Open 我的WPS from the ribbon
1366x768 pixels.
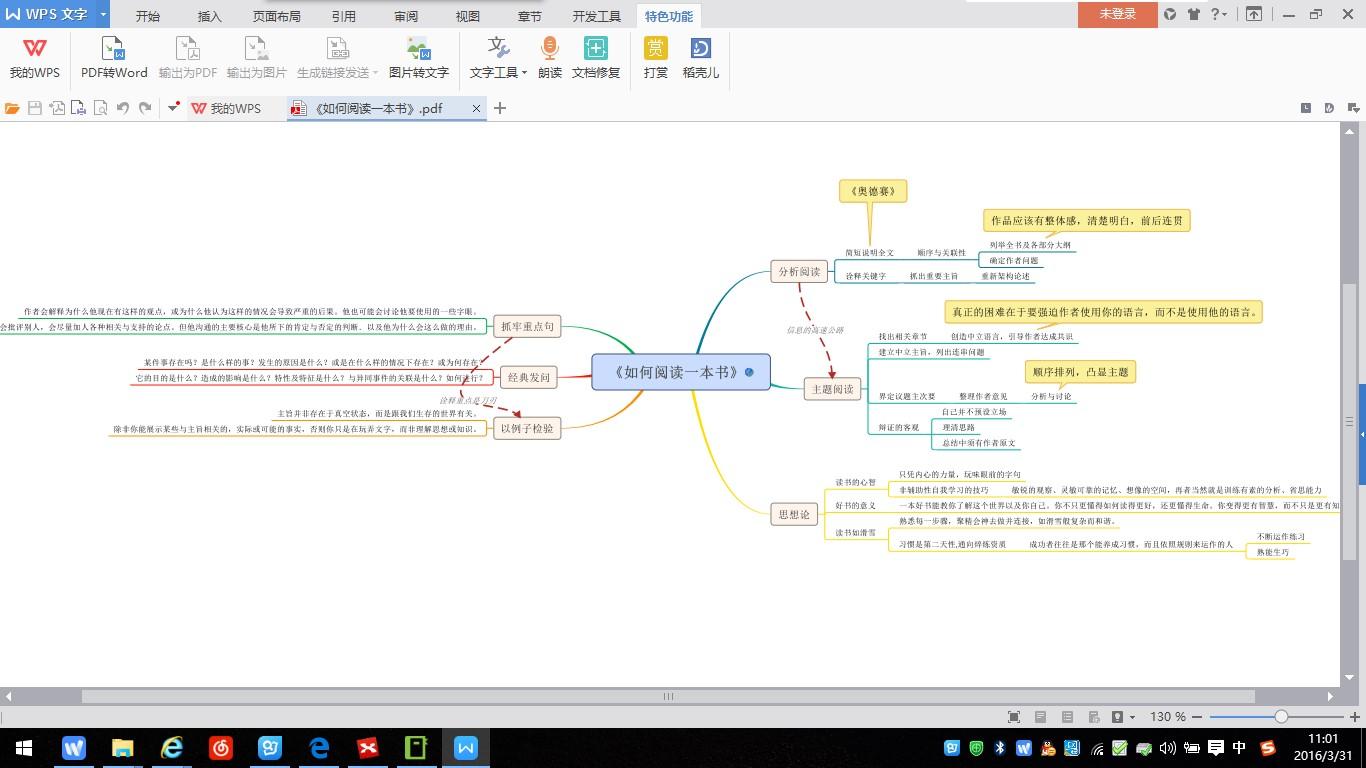tap(35, 58)
